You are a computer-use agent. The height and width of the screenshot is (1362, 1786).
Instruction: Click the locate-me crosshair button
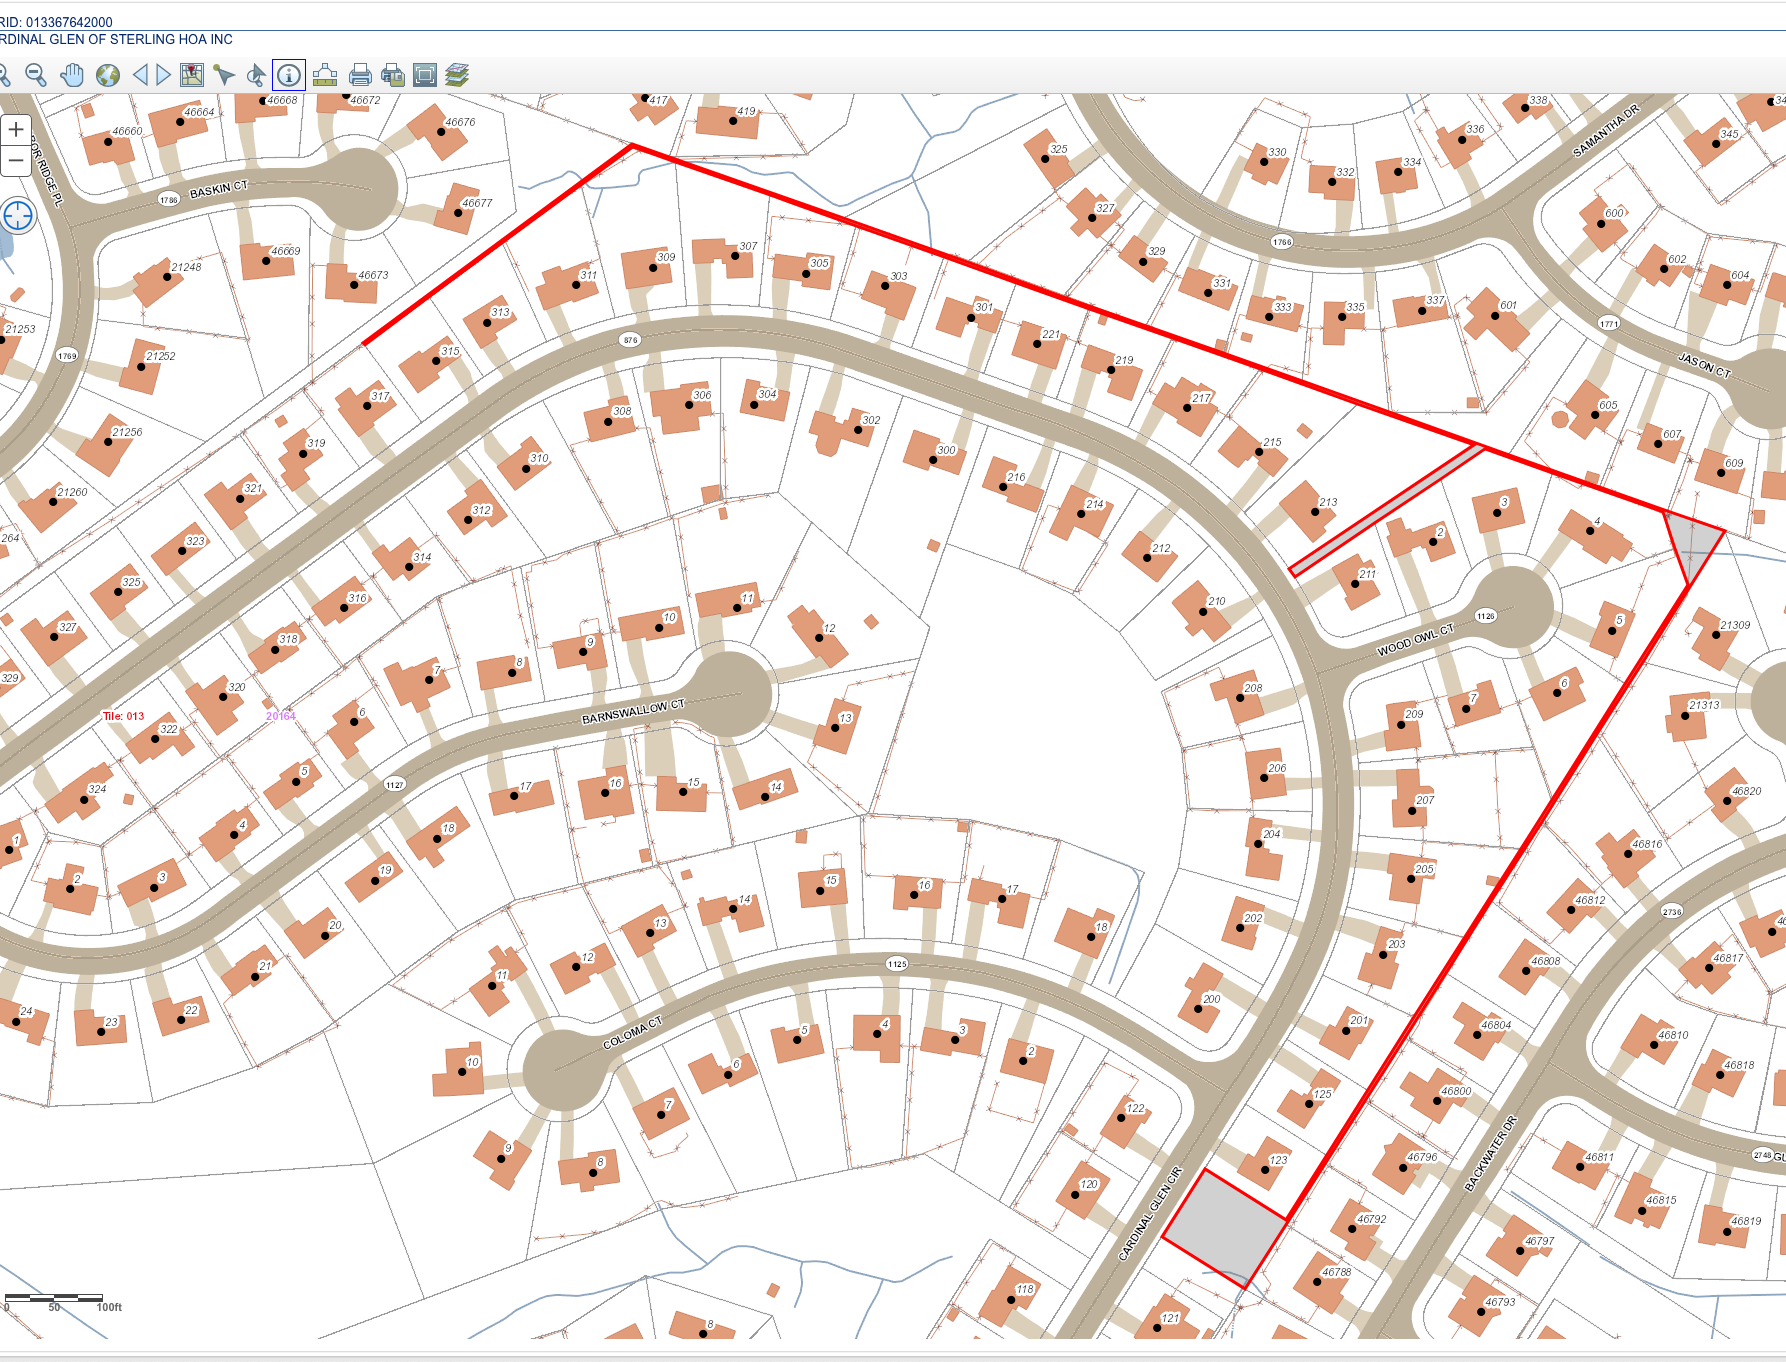click(x=18, y=215)
